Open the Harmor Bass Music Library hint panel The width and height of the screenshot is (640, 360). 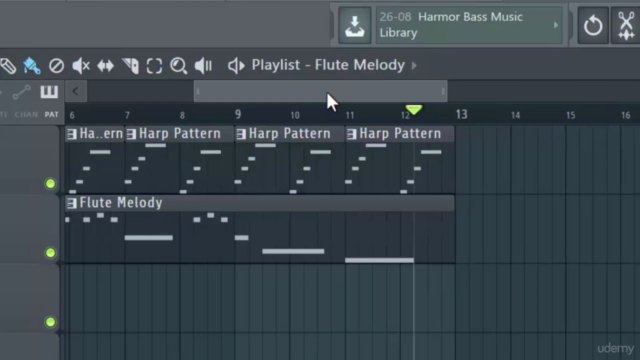469,25
